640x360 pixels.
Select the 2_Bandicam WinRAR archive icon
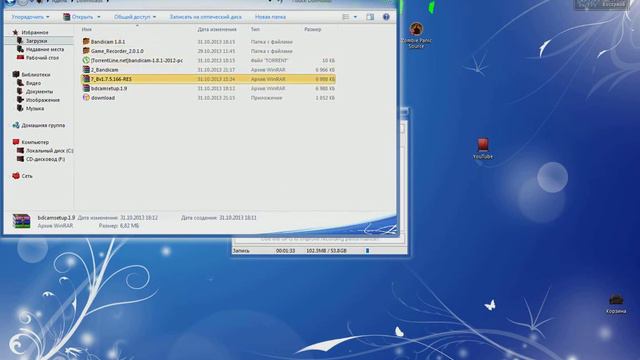coord(86,69)
